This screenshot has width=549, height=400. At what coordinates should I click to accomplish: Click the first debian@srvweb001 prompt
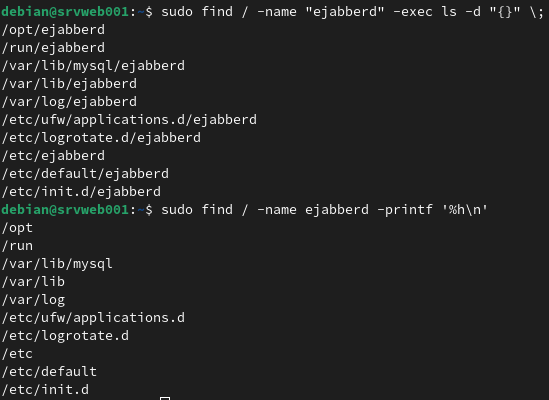point(65,12)
